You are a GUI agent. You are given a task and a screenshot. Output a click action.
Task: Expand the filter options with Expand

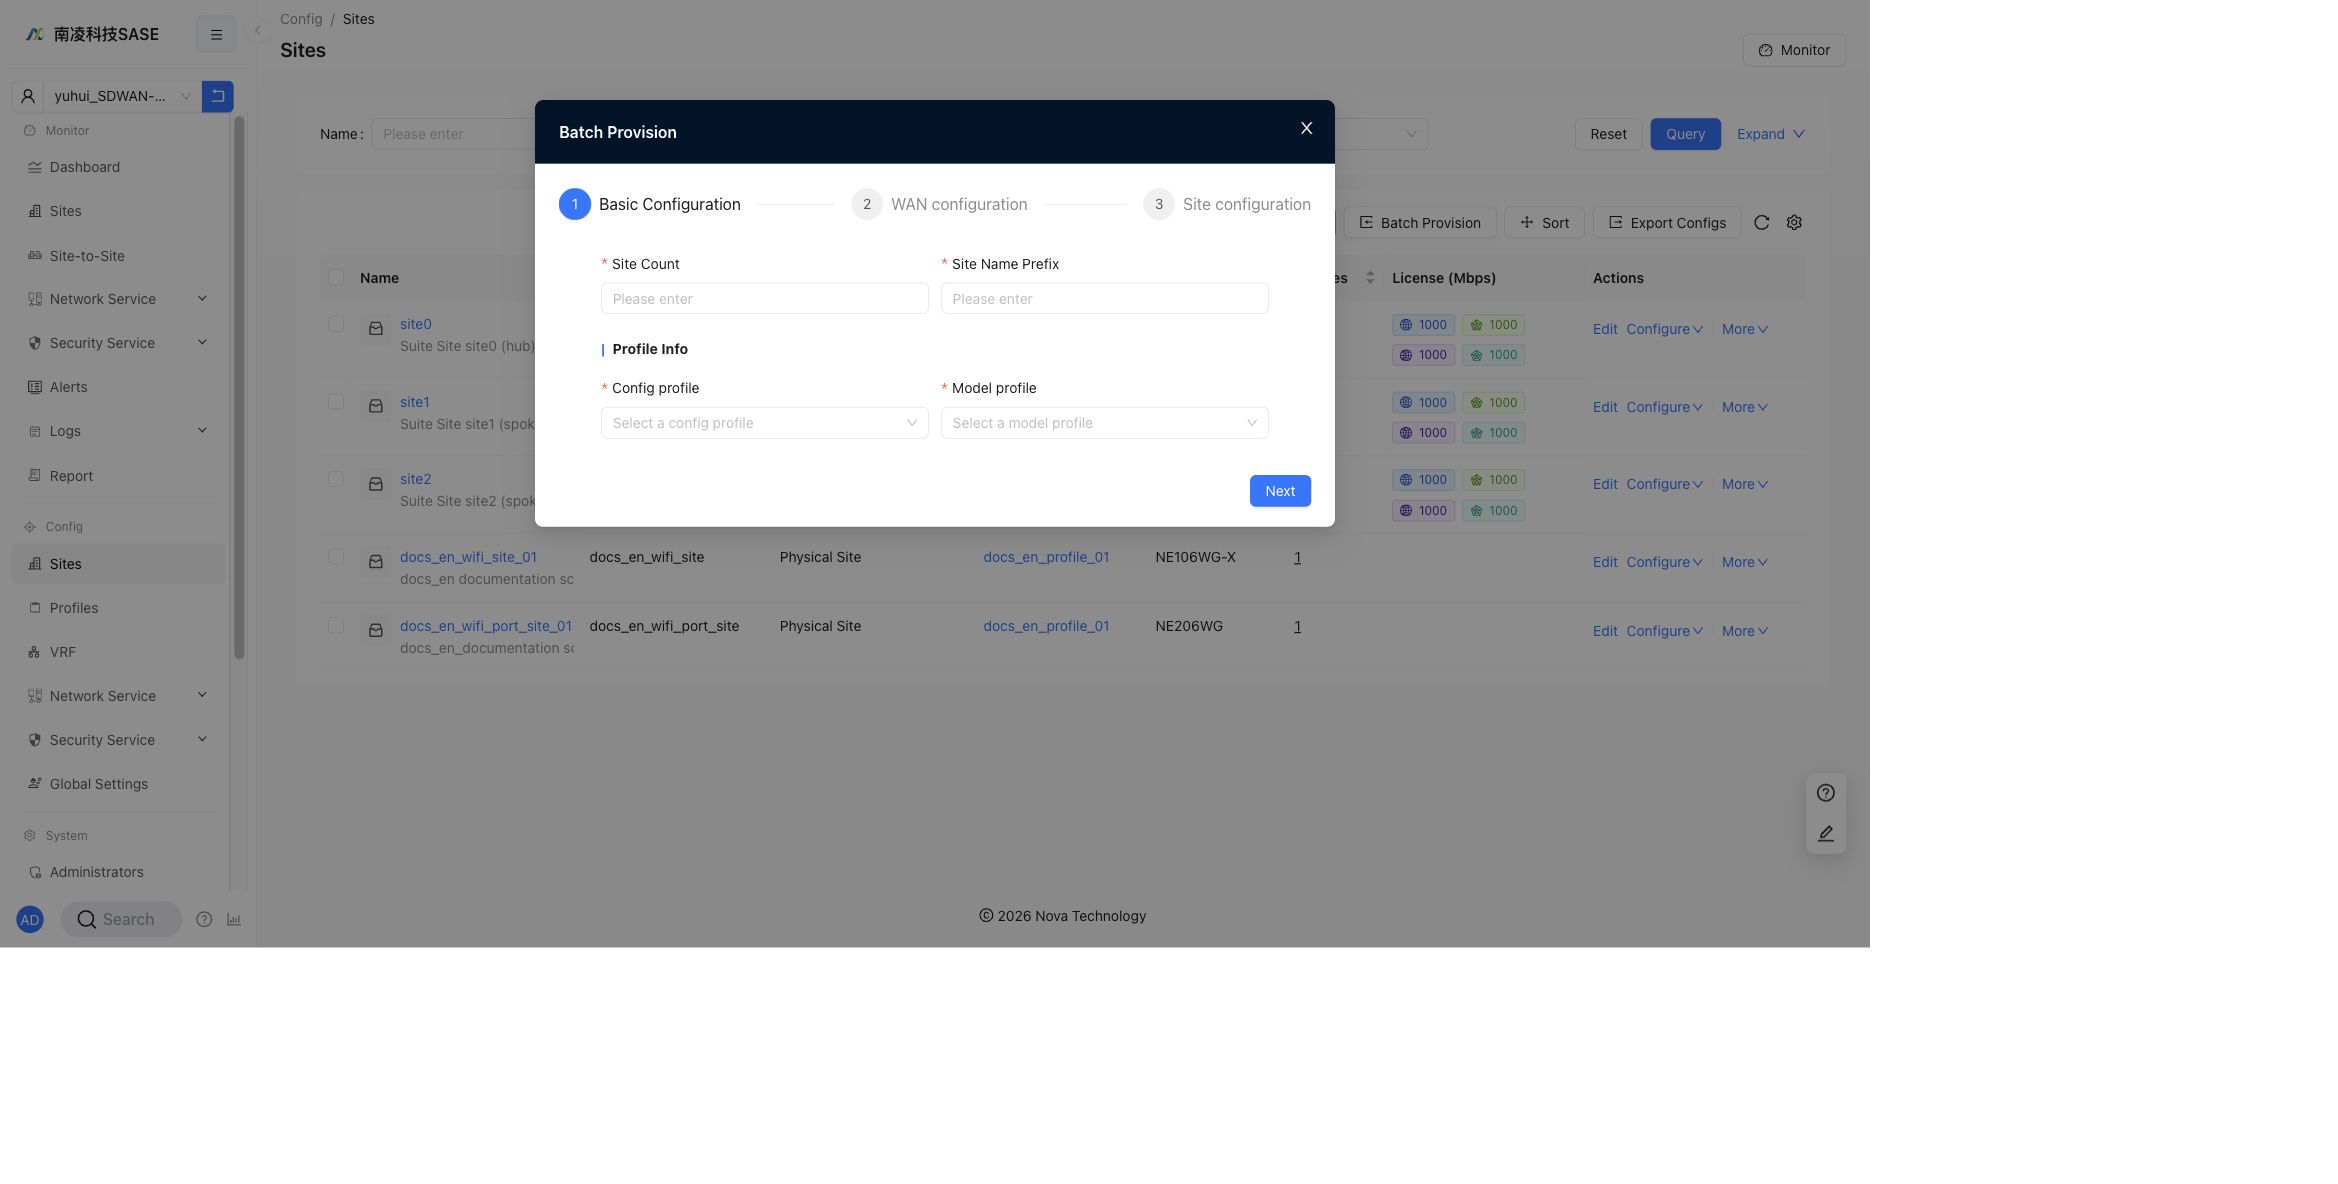point(1770,134)
